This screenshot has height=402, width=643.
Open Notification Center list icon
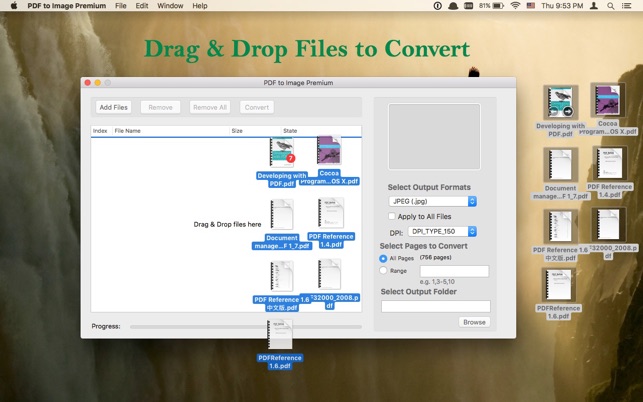click(626, 6)
